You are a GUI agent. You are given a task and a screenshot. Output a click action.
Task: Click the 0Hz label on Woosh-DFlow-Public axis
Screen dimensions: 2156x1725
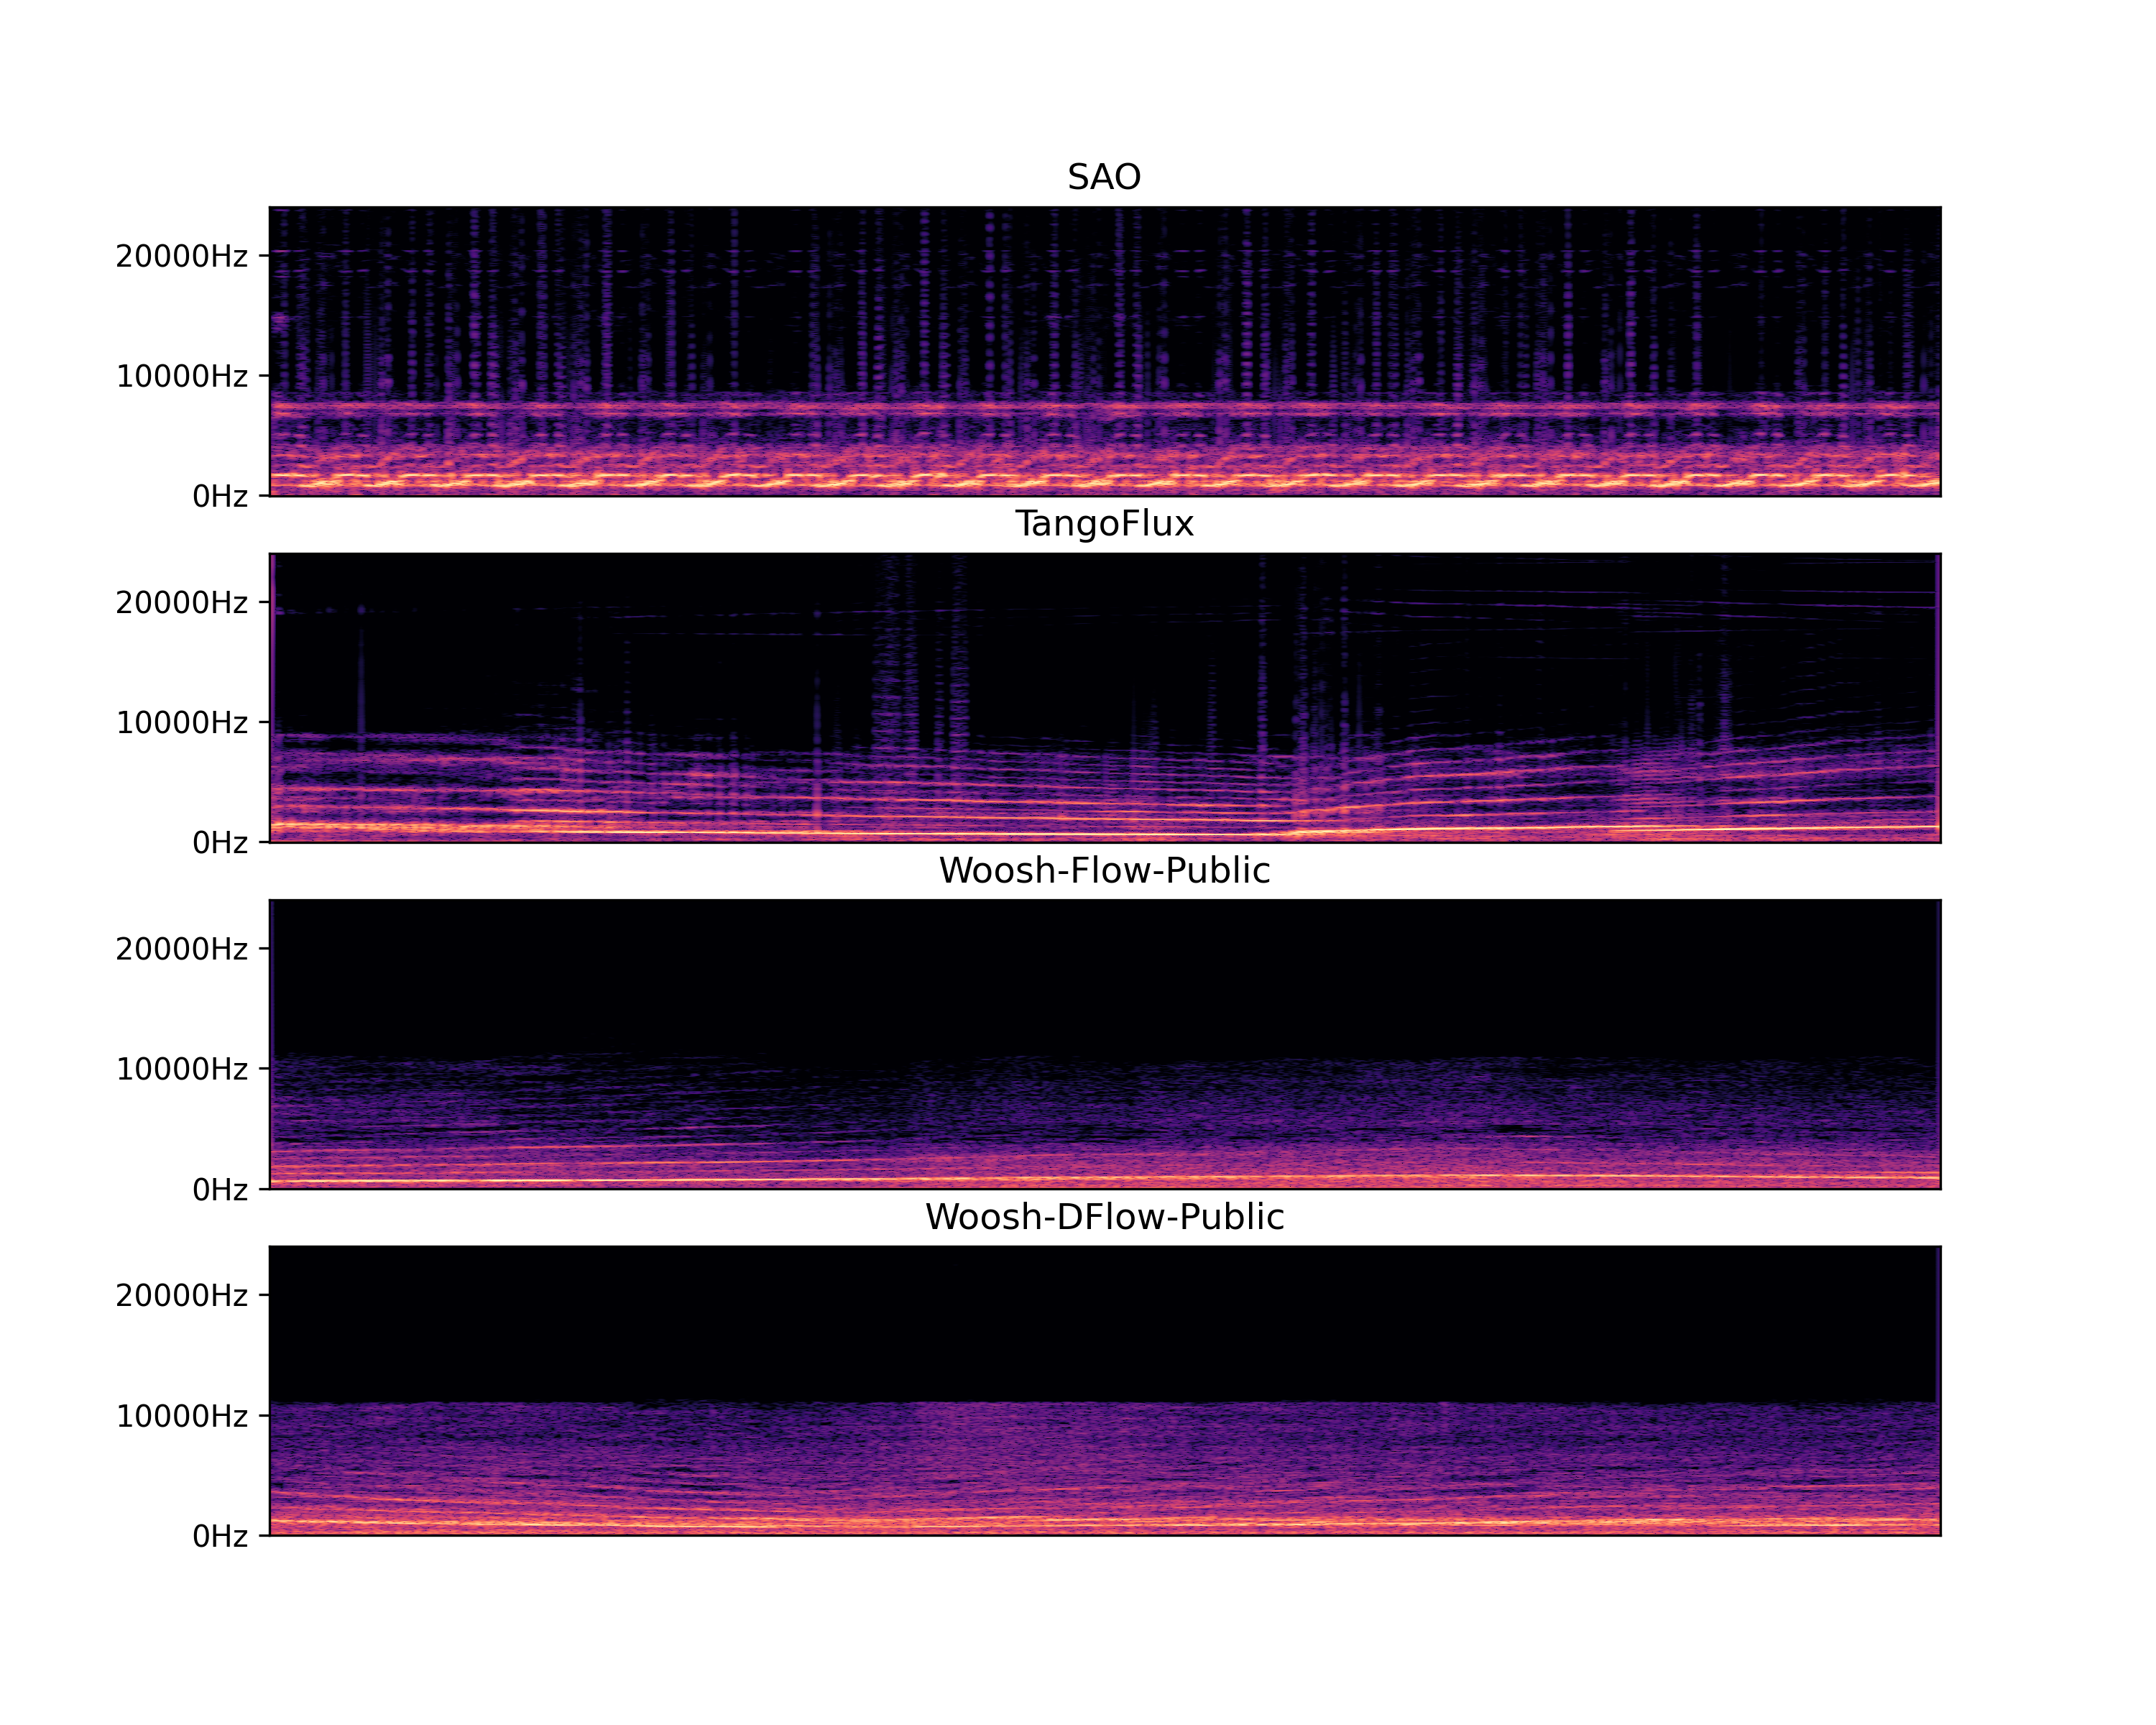[220, 1536]
